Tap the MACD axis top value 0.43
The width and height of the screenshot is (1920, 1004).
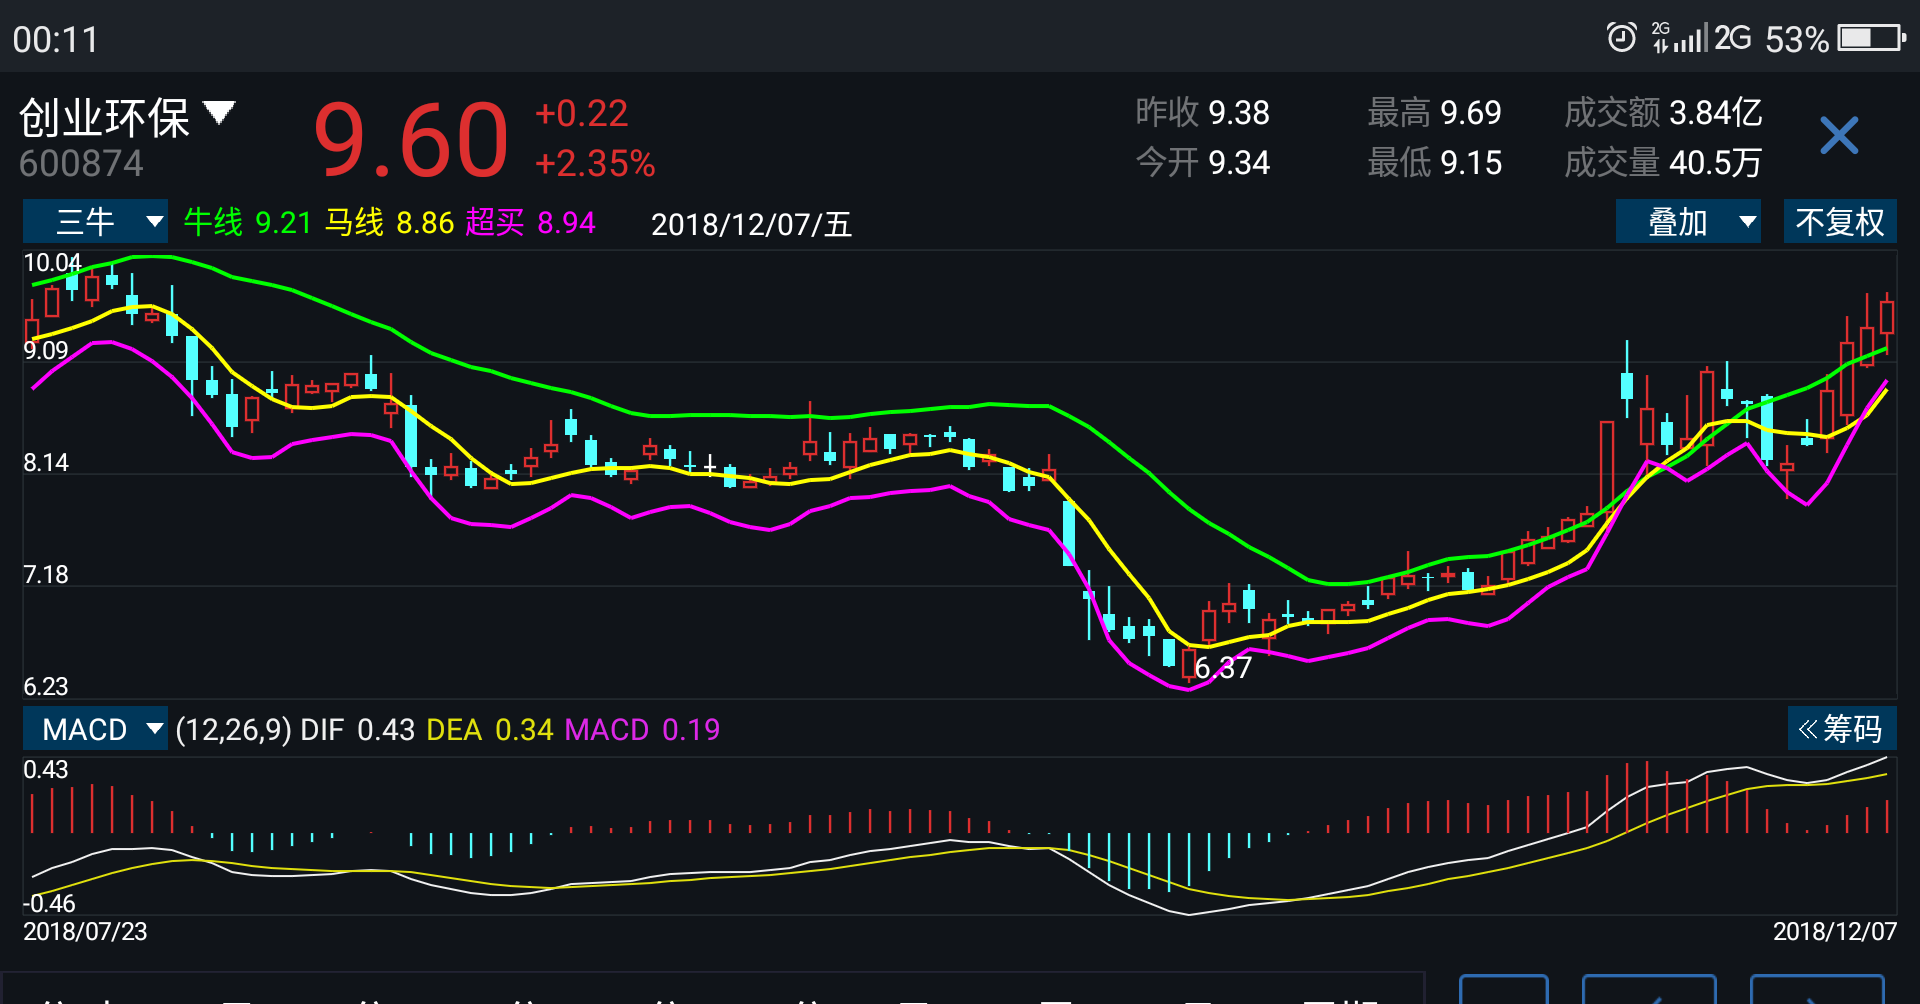46,770
